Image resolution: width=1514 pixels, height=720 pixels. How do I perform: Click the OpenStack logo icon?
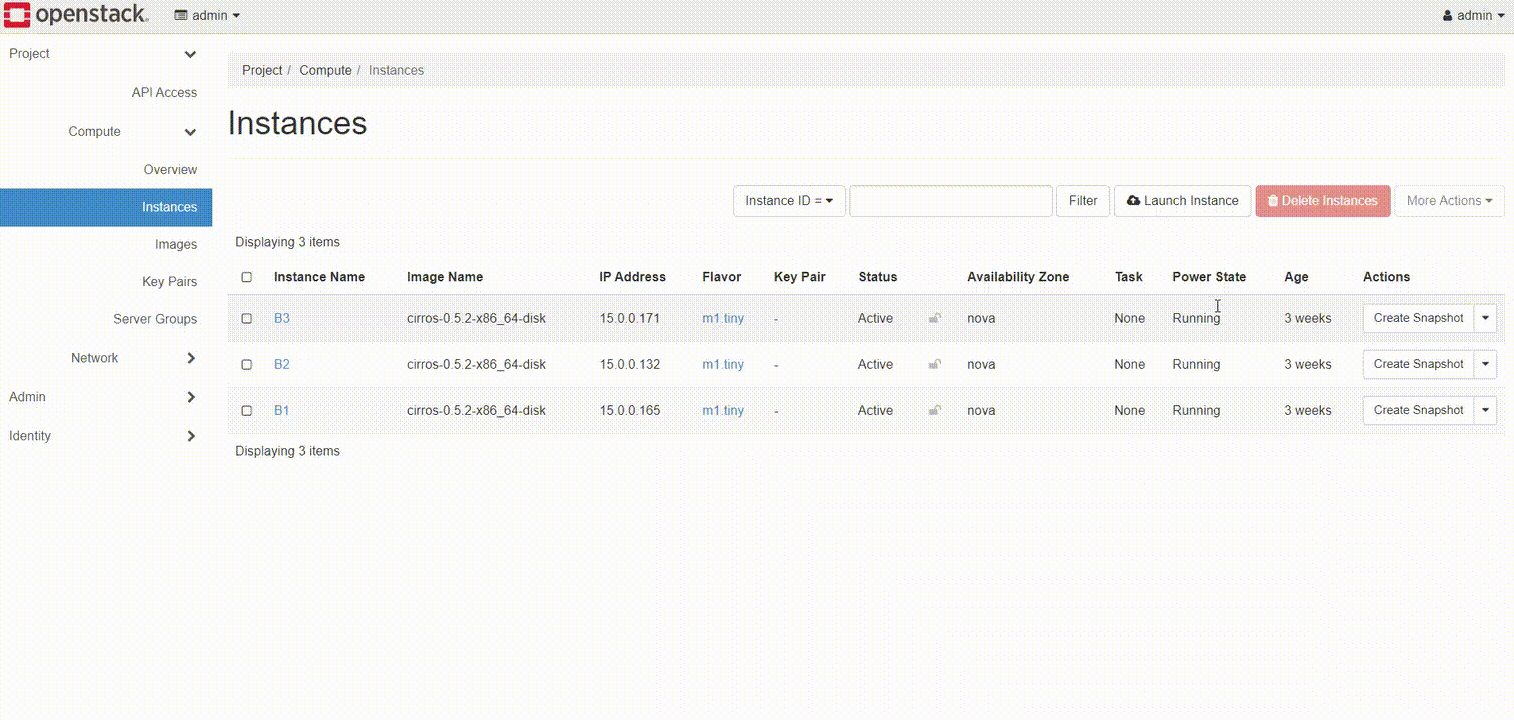17,15
